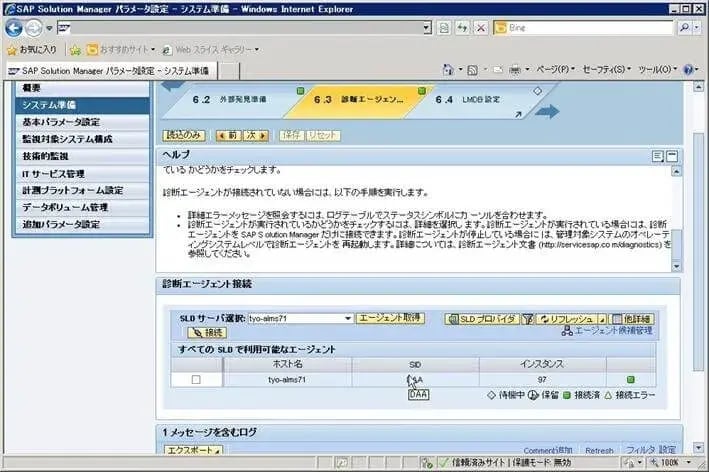Image resolution: width=709 pixels, height=472 pixels.
Task: Open 計測プラットフォーム設定 navigation item
Action: [82, 190]
